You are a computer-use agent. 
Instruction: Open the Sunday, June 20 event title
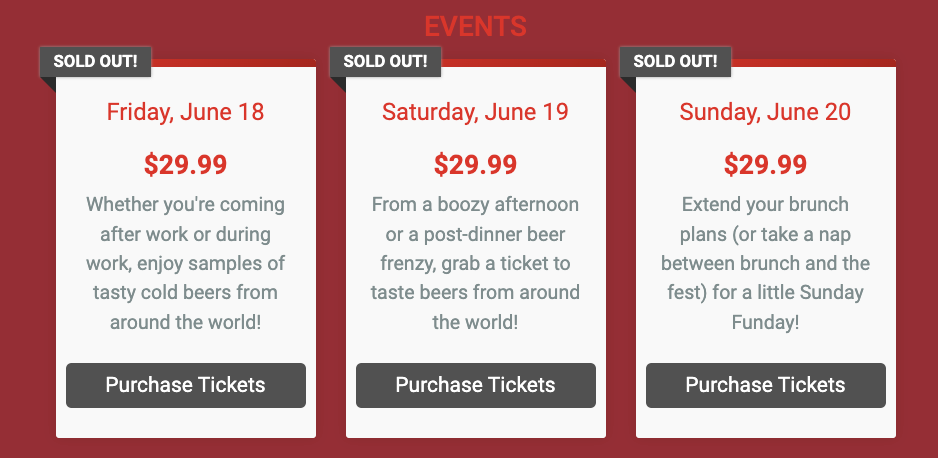[766, 111]
